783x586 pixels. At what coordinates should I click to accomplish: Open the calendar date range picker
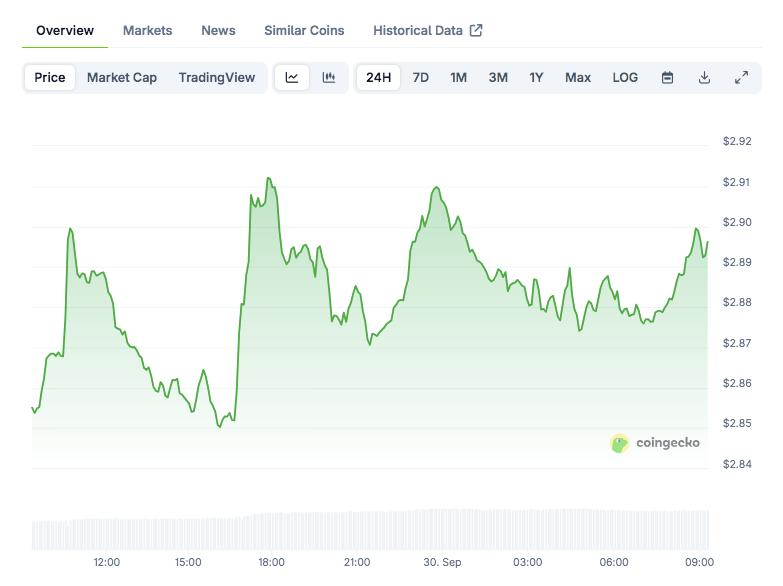click(668, 78)
